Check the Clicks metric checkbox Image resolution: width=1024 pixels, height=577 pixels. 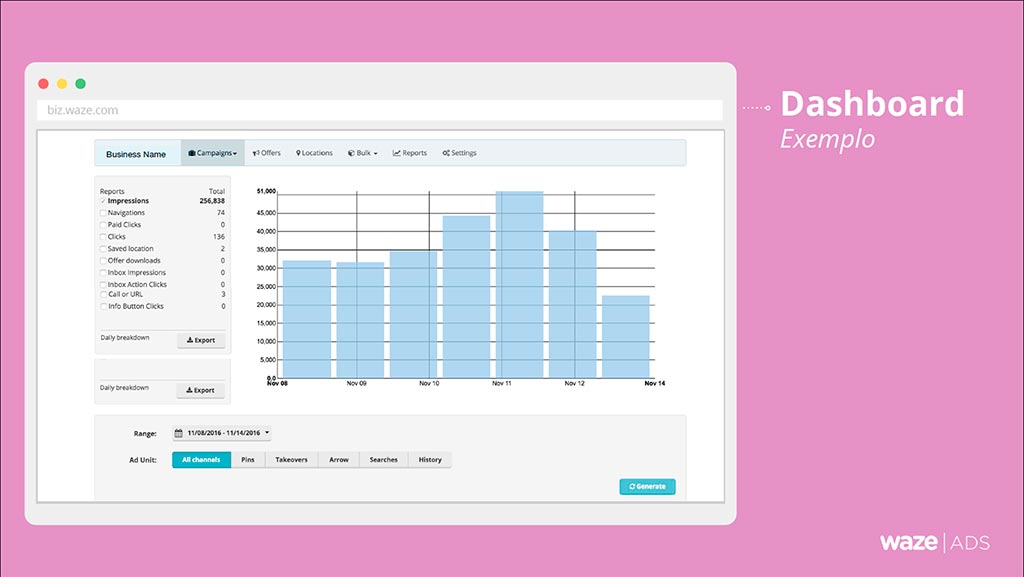point(103,236)
